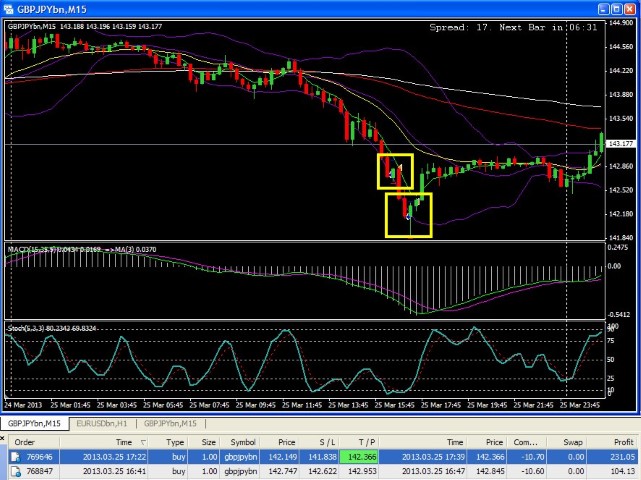The image size is (641, 480).
Task: Switch to the first GBPJPYbn,M15 chart tab
Action: (x=34, y=424)
